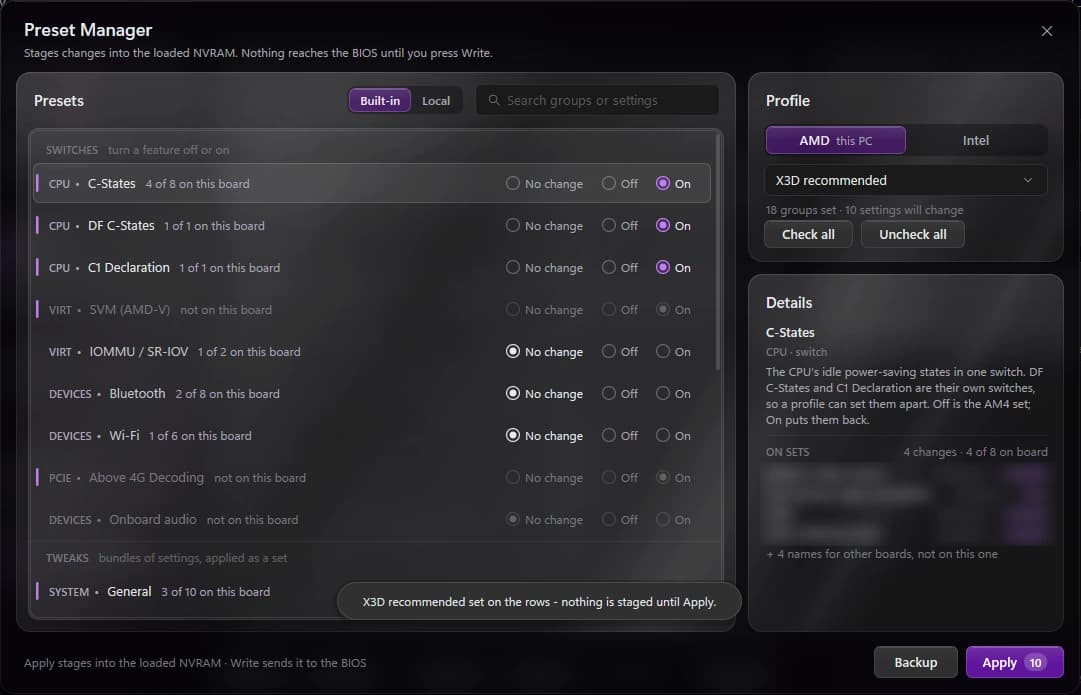1081x695 pixels.
Task: Focus the Search groups or settings field
Action: tap(597, 101)
